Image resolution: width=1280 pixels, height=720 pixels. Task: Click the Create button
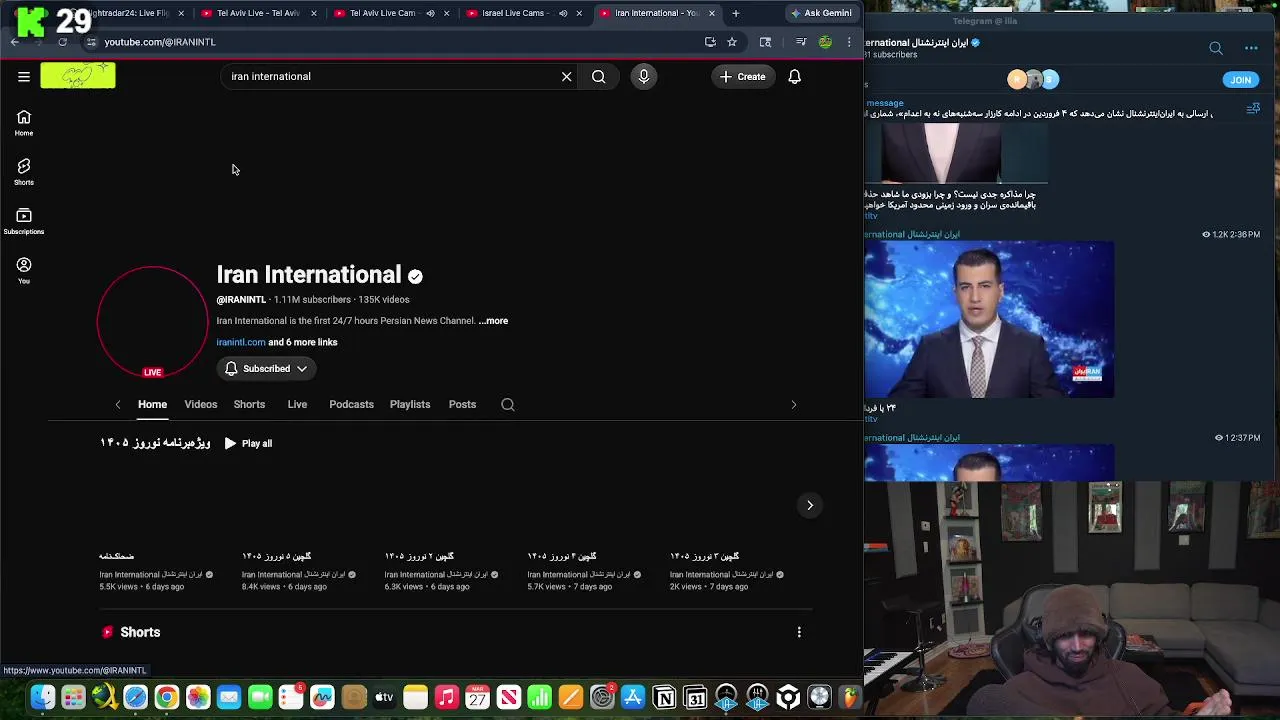point(742,76)
